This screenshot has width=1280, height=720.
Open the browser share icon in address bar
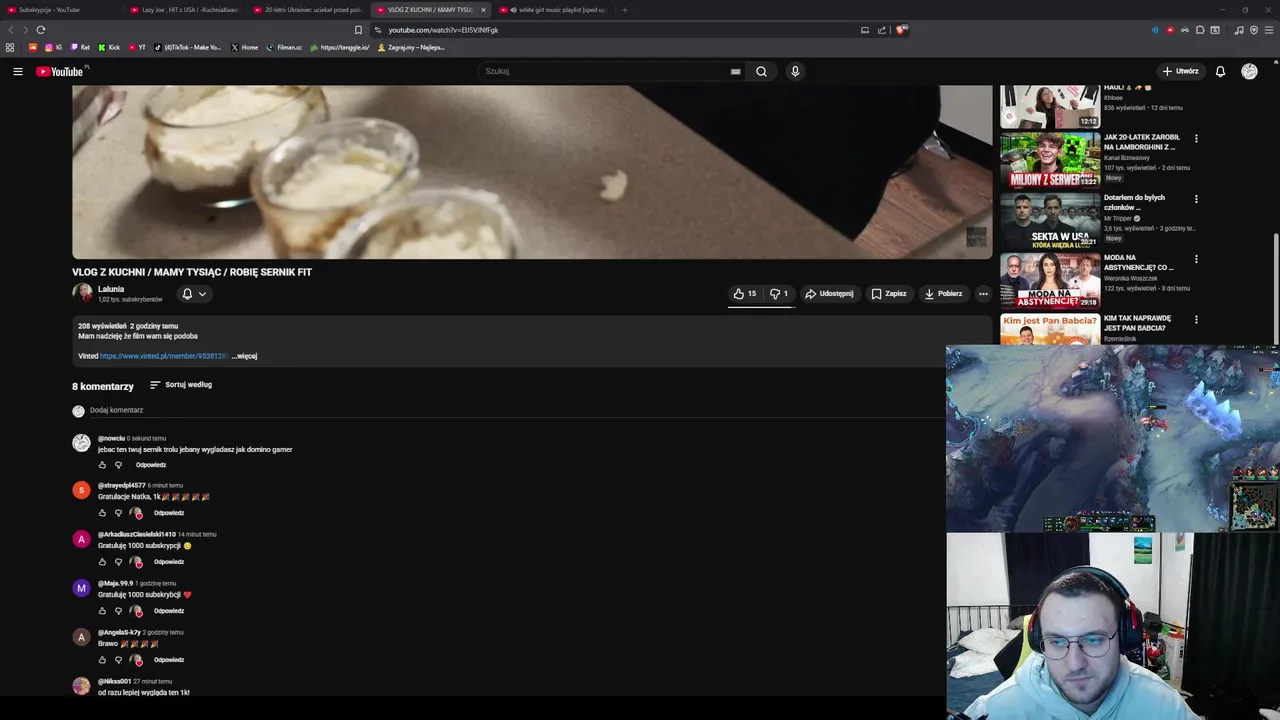pyautogui.click(x=882, y=30)
